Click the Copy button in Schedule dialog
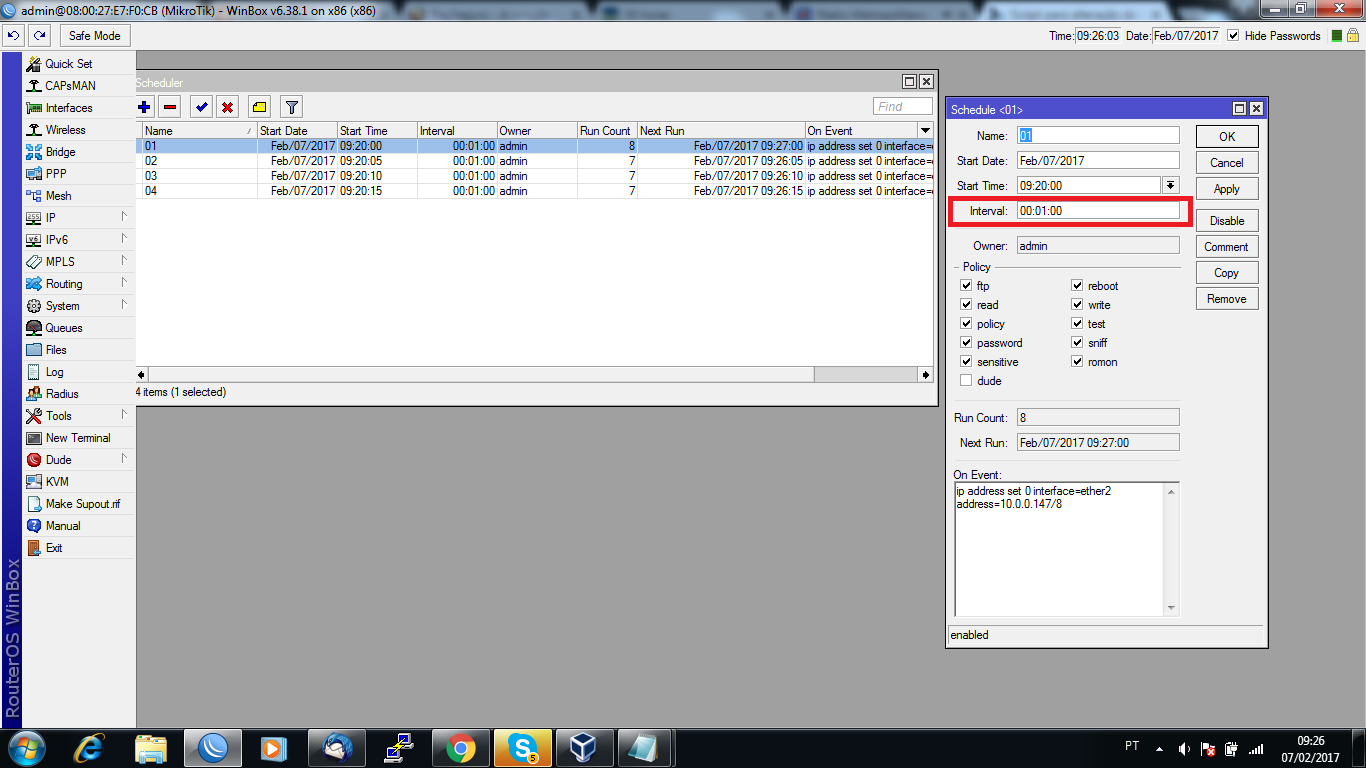Image resolution: width=1366 pixels, height=768 pixels. pos(1227,273)
